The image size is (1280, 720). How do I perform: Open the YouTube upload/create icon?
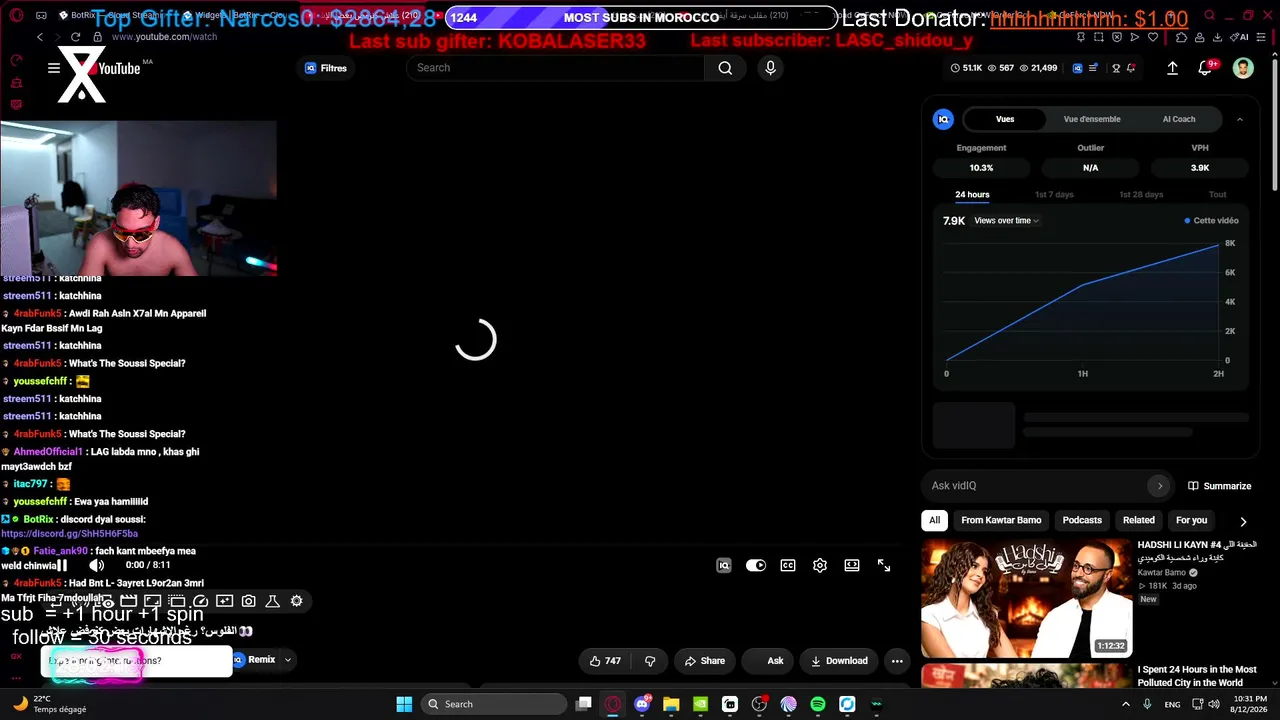pyautogui.click(x=1173, y=68)
